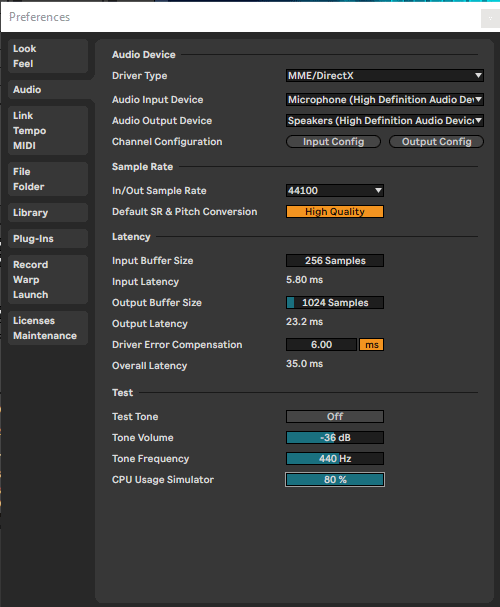Click the Driver Error Compensation 6.00 field
The height and width of the screenshot is (607, 500).
(321, 345)
